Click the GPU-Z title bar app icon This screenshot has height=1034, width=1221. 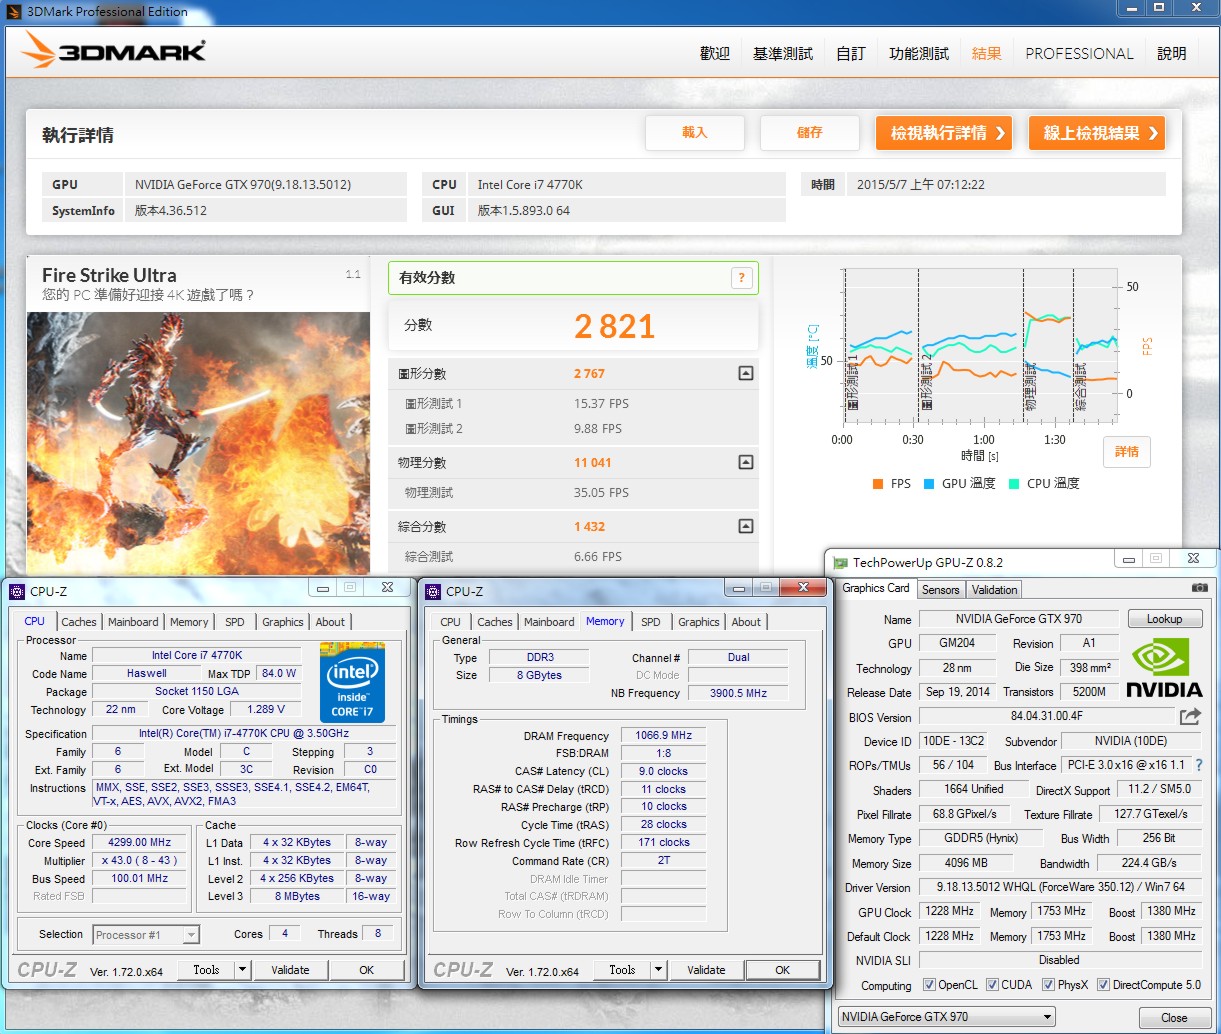841,563
